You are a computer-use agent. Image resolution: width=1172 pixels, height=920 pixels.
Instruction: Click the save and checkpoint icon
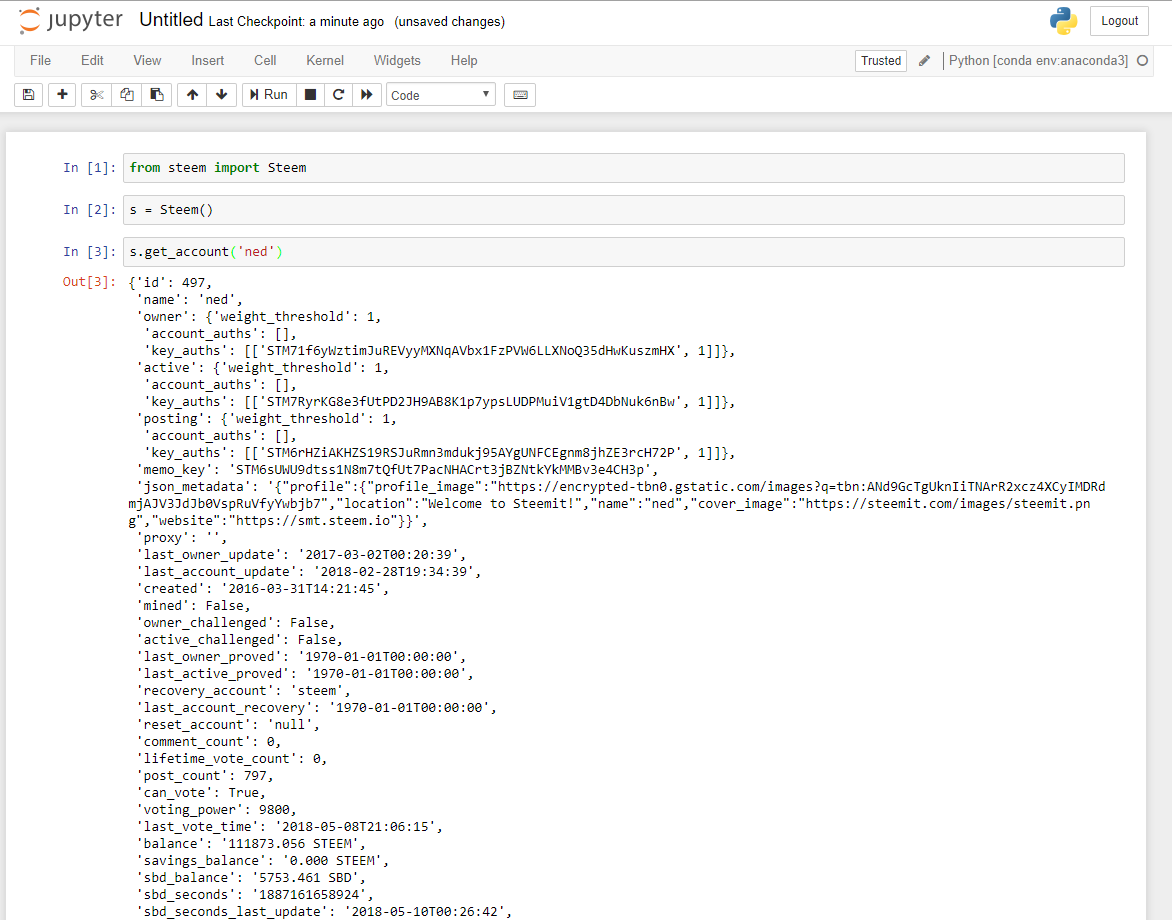[28, 95]
